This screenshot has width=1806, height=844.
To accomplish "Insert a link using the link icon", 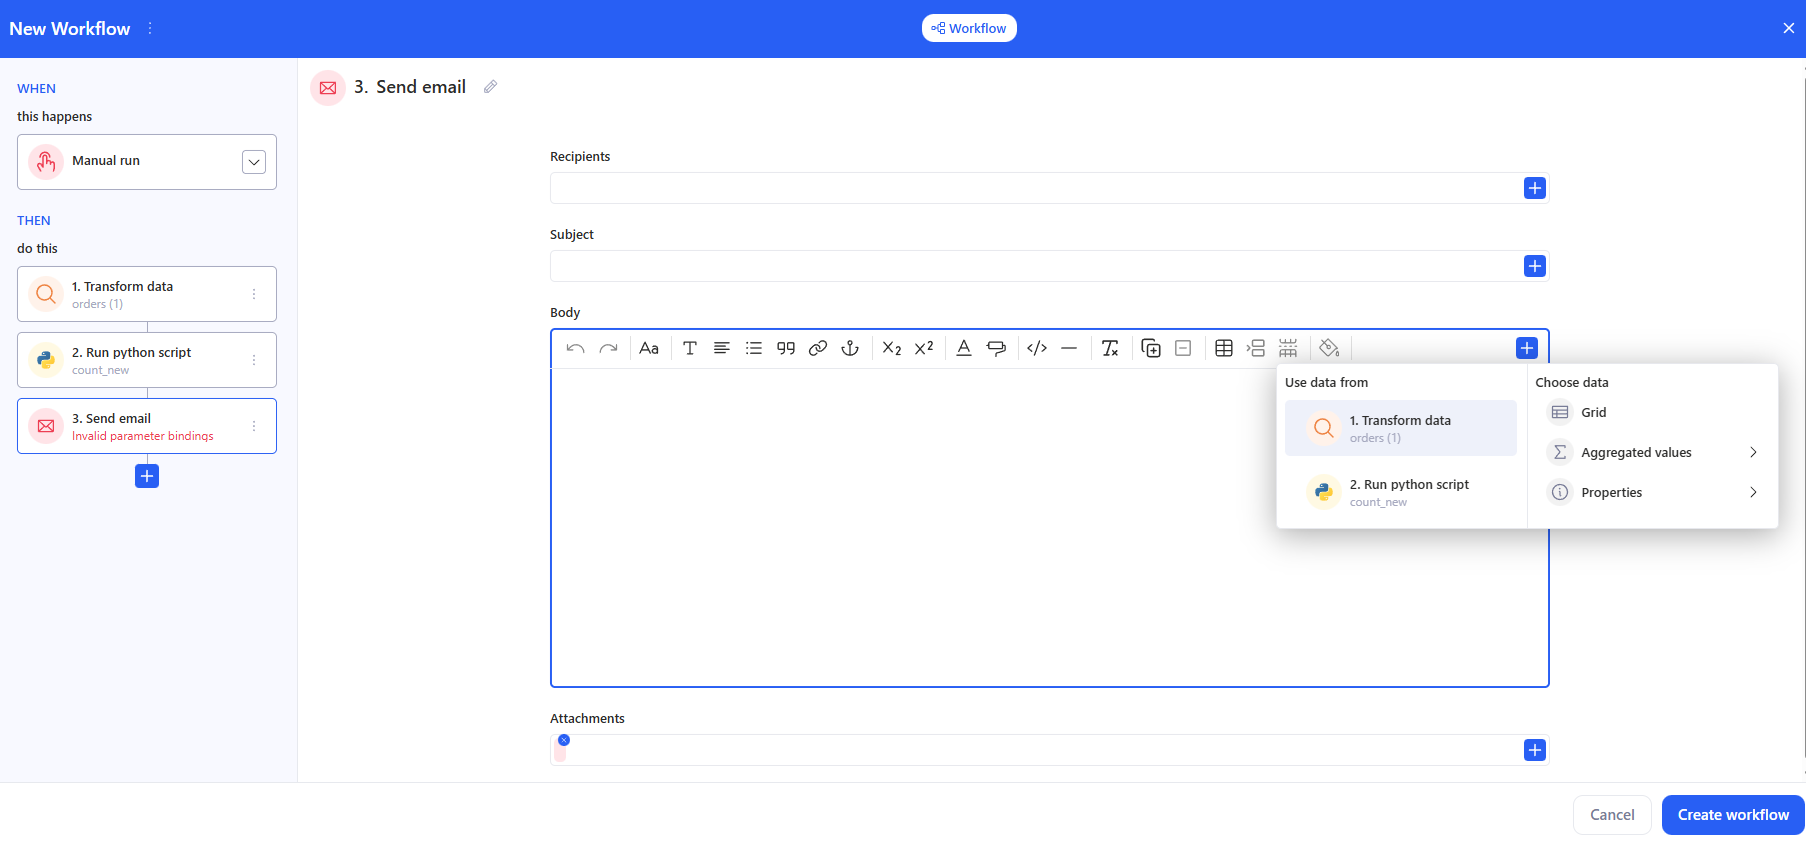I will [818, 348].
